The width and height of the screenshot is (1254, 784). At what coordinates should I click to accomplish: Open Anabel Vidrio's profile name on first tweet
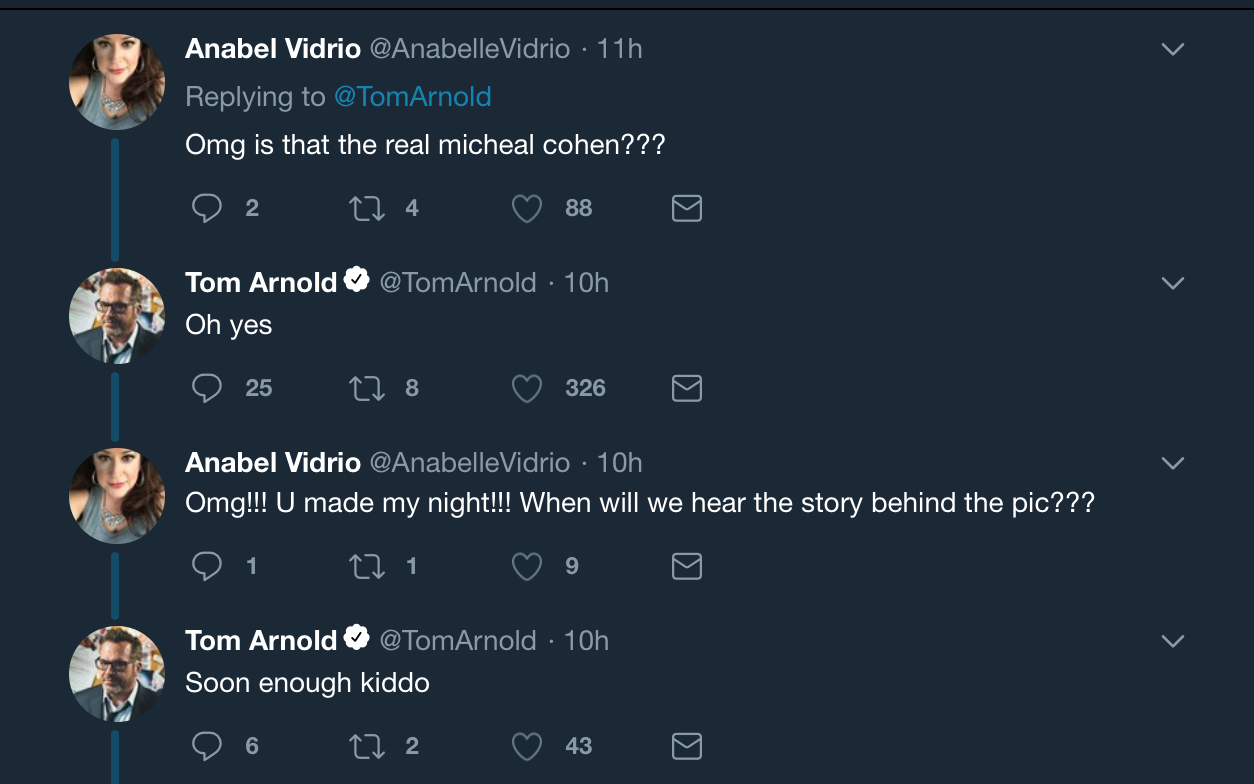click(x=273, y=49)
